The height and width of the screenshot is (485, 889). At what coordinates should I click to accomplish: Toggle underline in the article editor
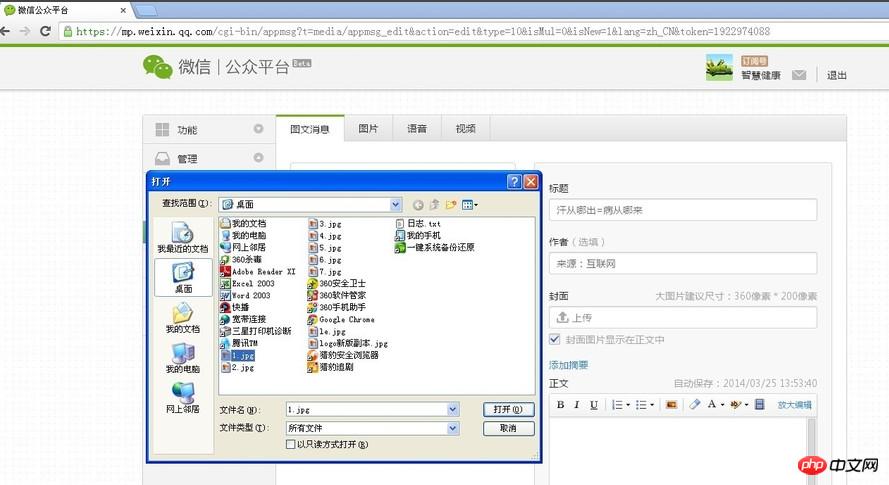click(594, 404)
